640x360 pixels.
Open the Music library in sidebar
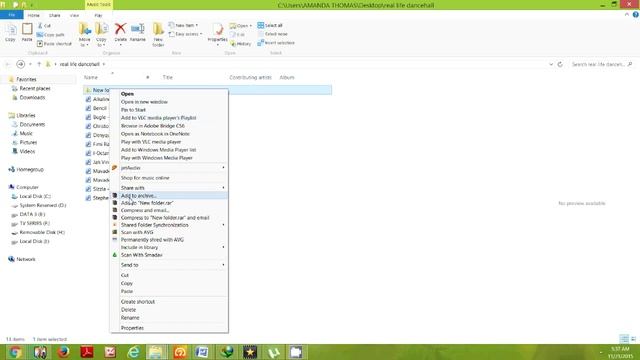click(x=26, y=133)
